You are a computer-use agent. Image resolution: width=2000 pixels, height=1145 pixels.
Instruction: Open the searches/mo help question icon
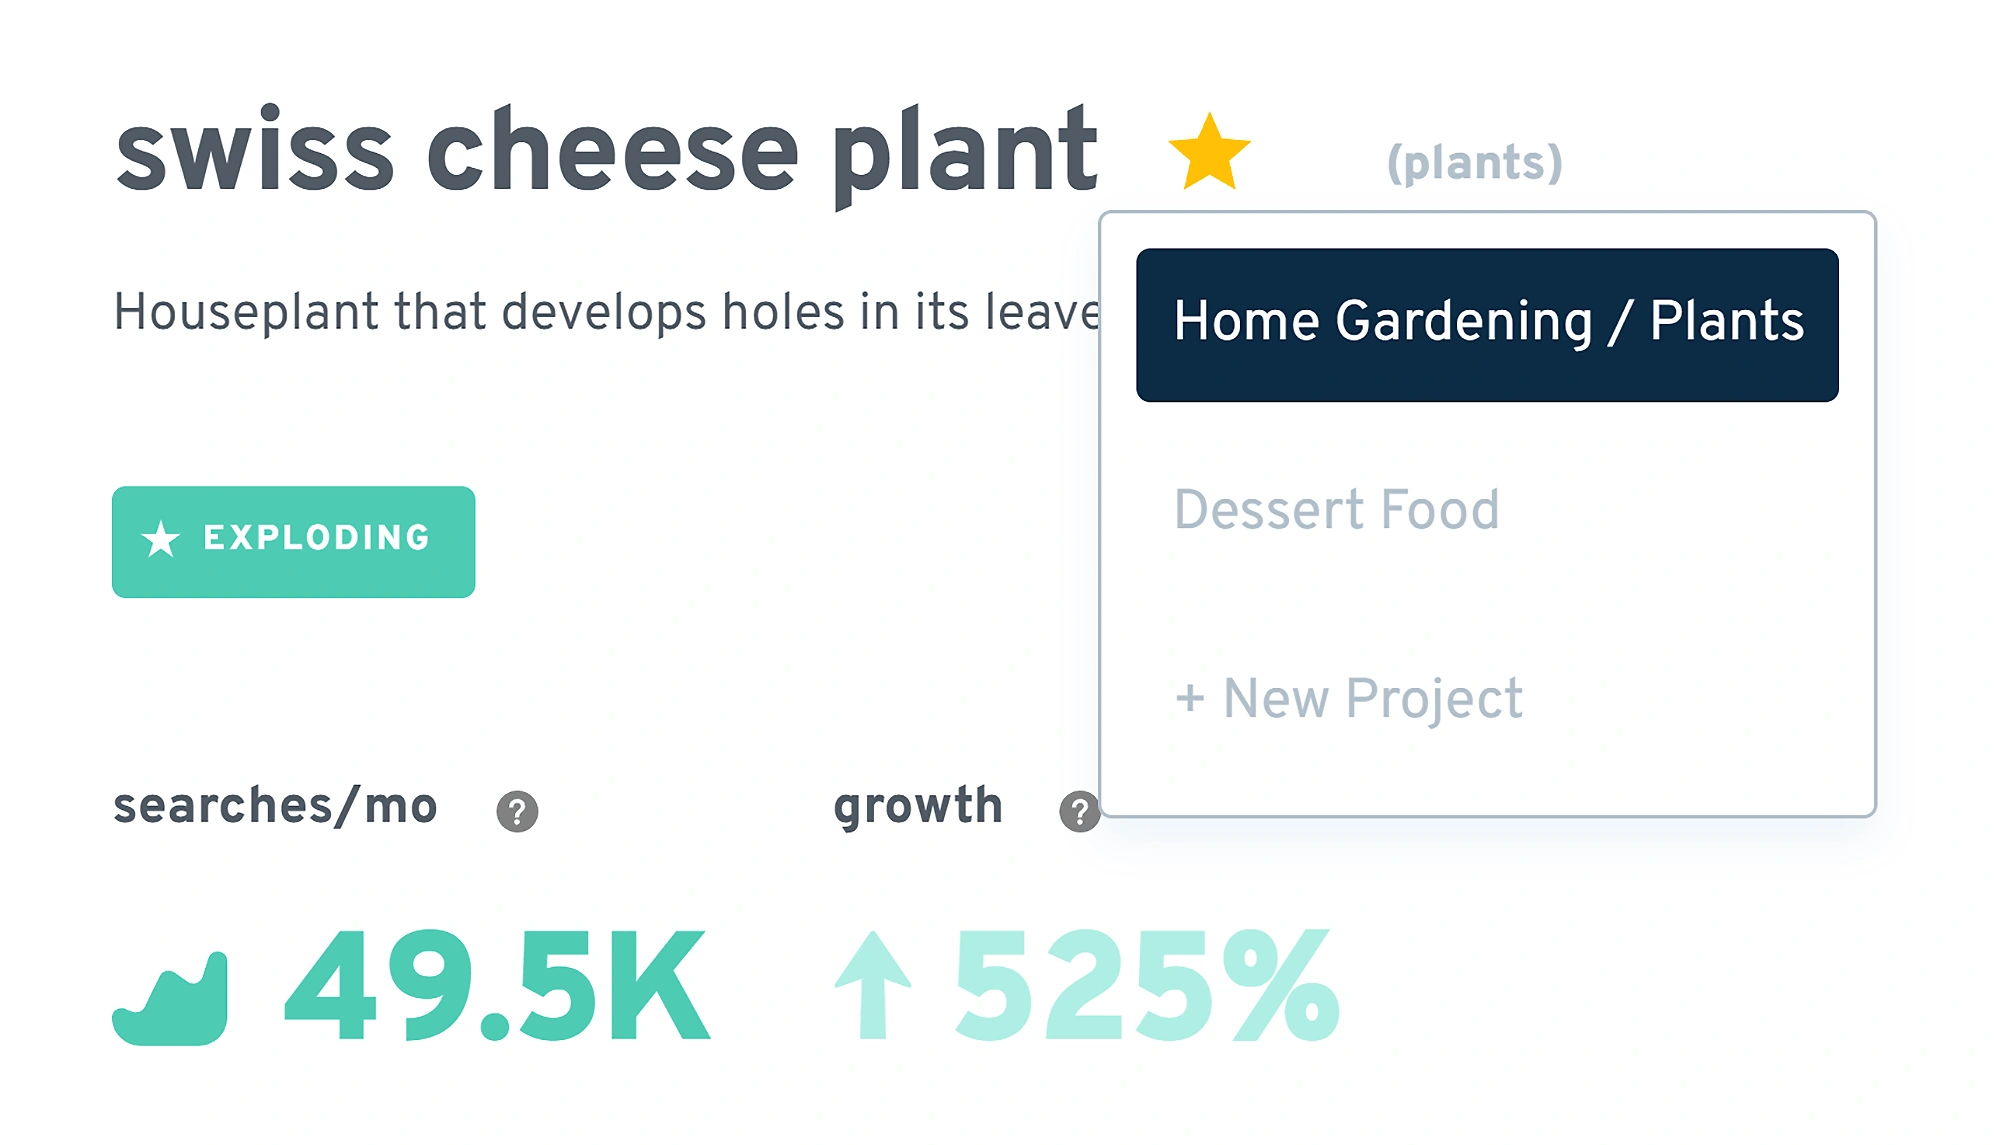point(517,811)
